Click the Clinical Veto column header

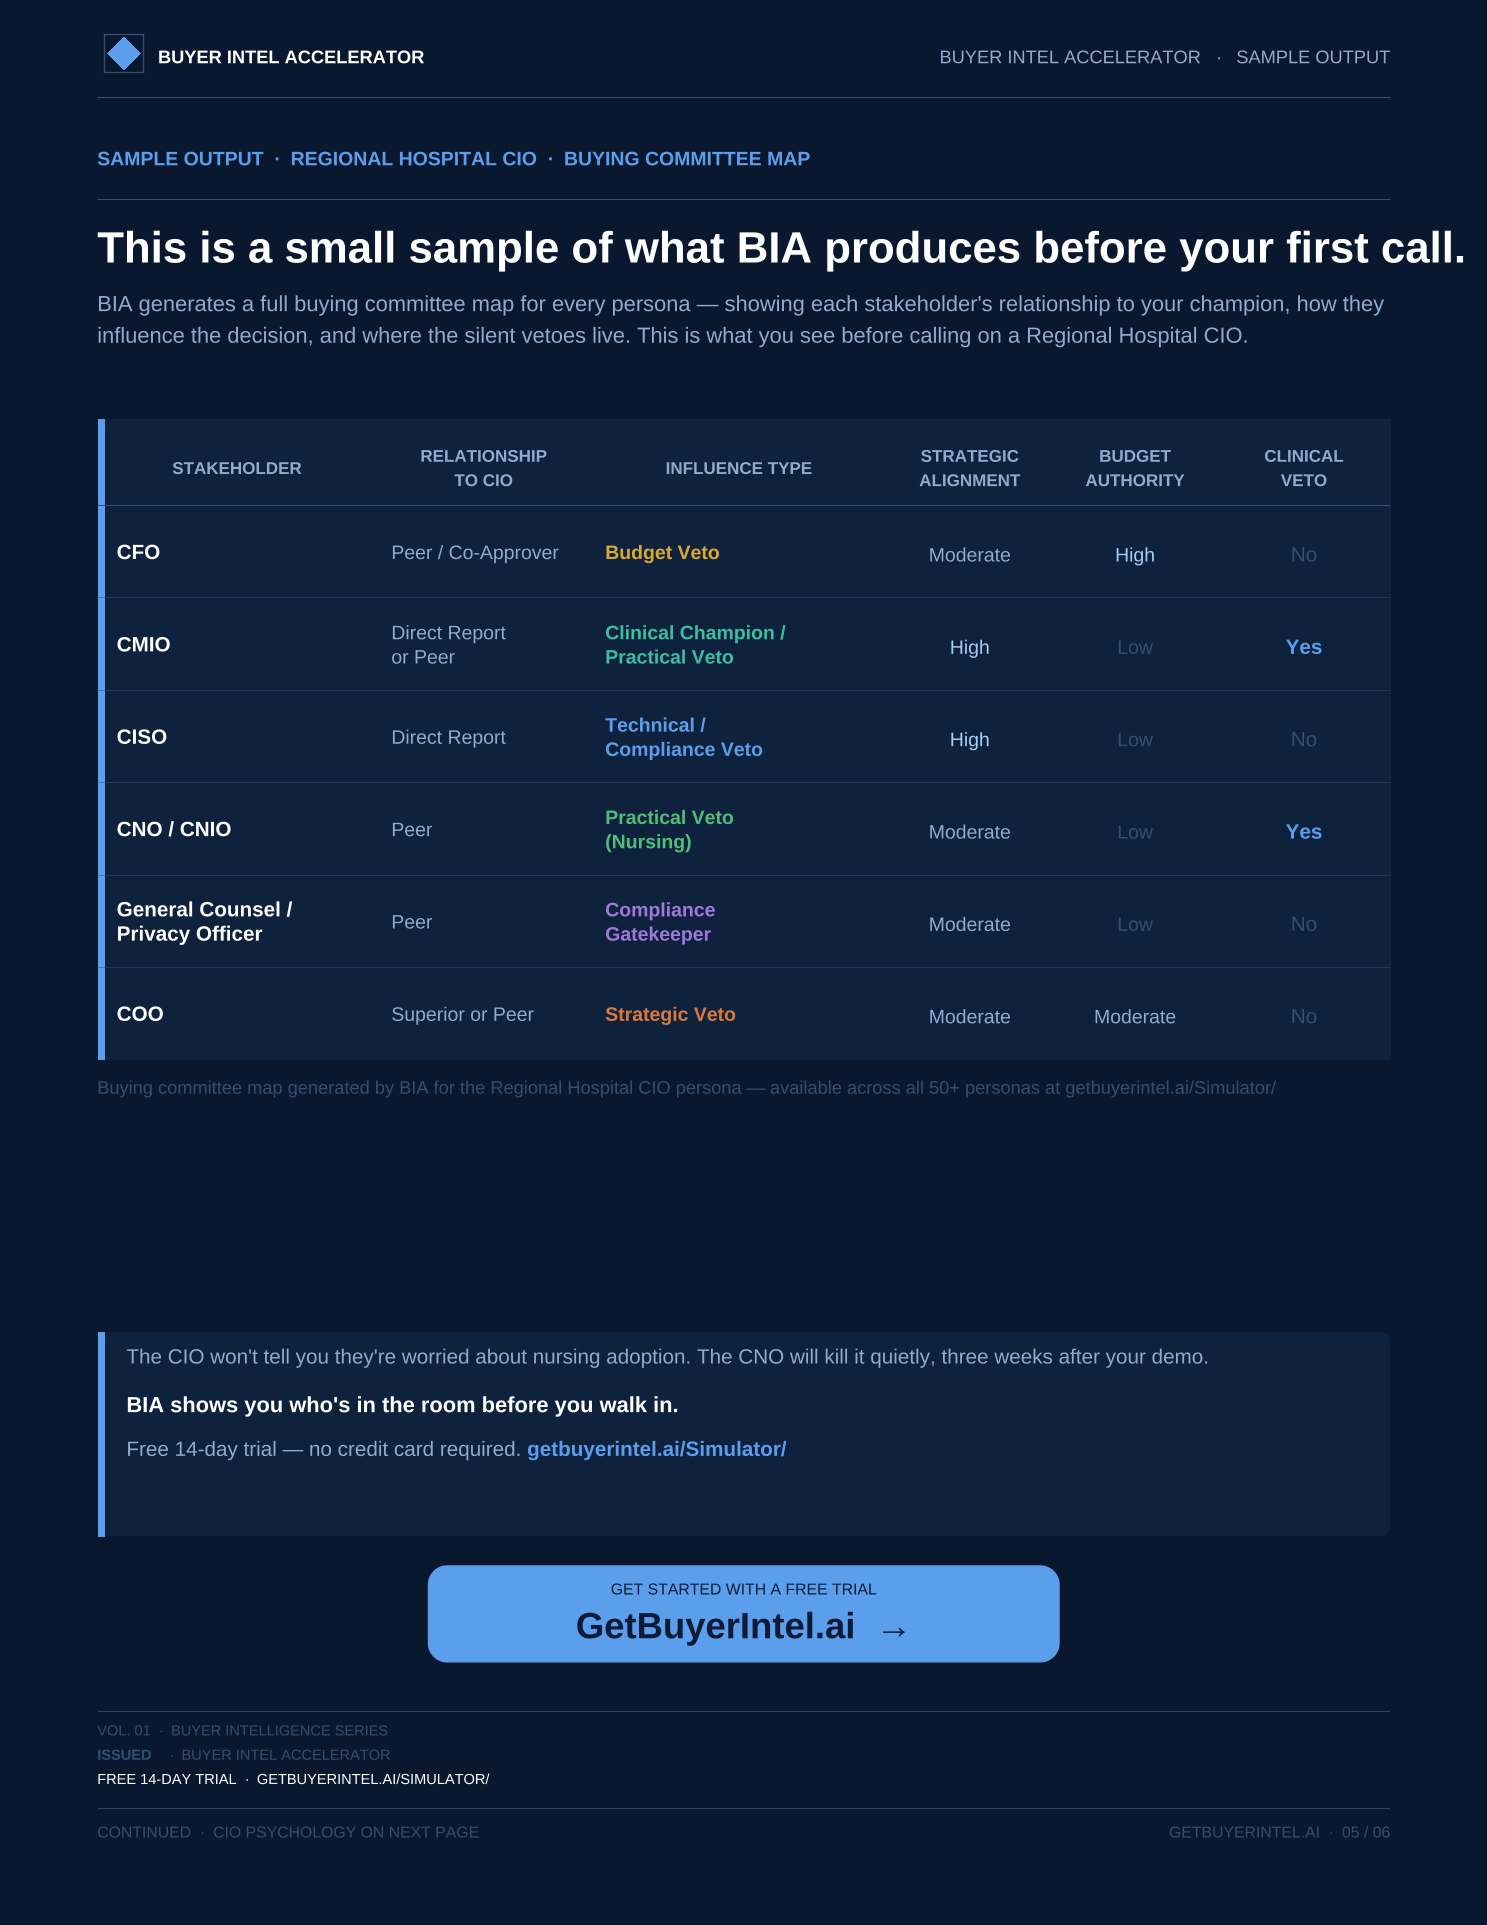pyautogui.click(x=1304, y=468)
